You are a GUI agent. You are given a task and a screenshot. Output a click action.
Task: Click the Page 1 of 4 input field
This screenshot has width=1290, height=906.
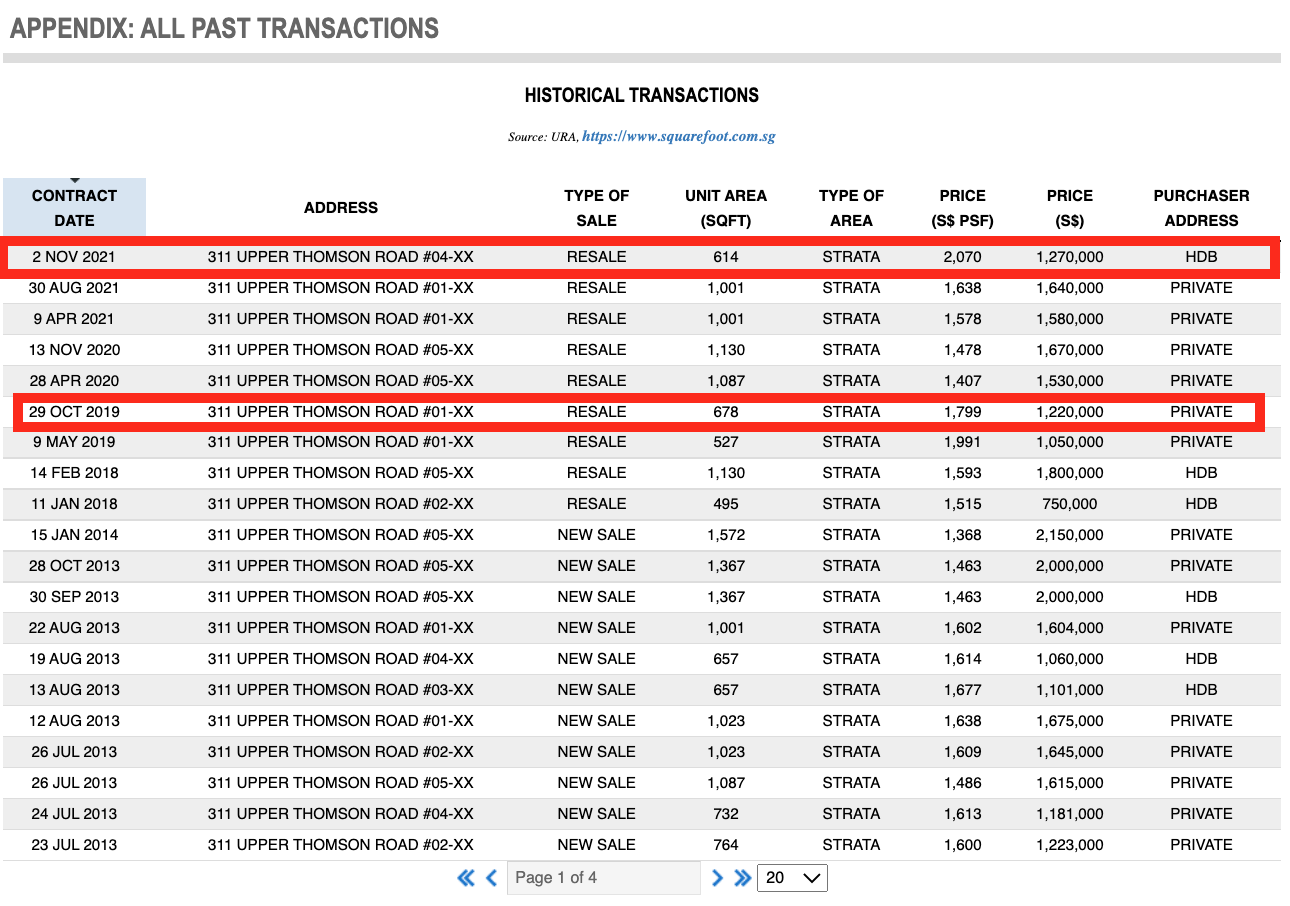604,878
